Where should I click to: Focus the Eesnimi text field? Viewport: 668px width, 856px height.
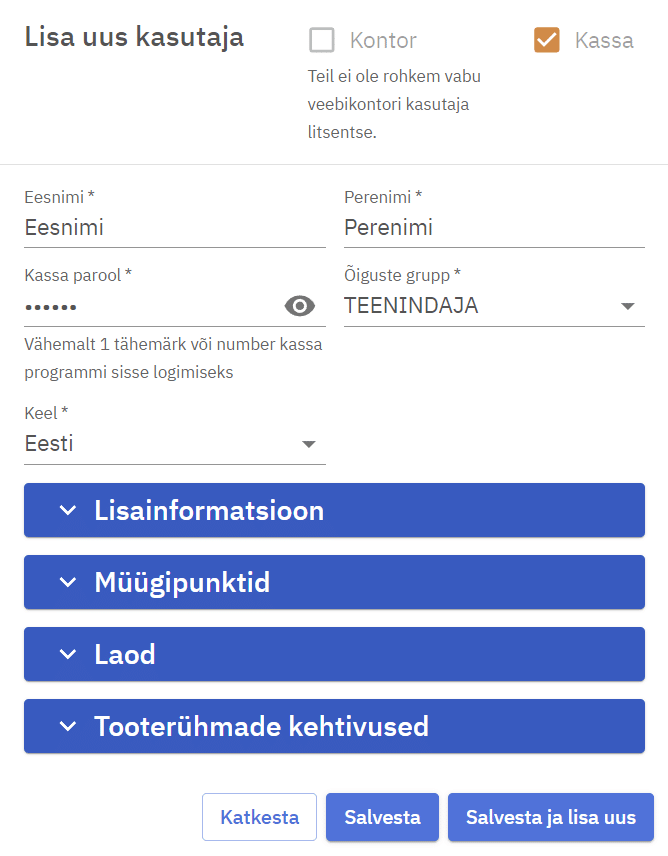174,228
